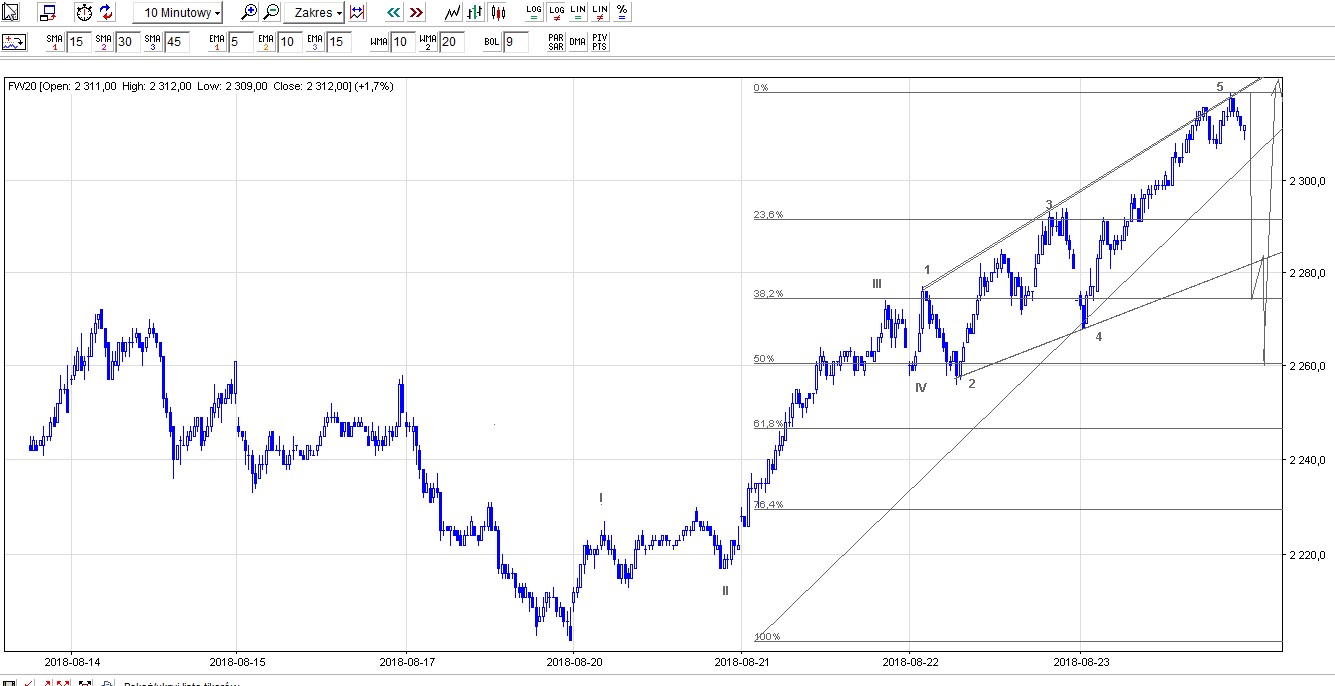Click the stopwatch timer icon
The image size is (1335, 686).
coord(84,13)
